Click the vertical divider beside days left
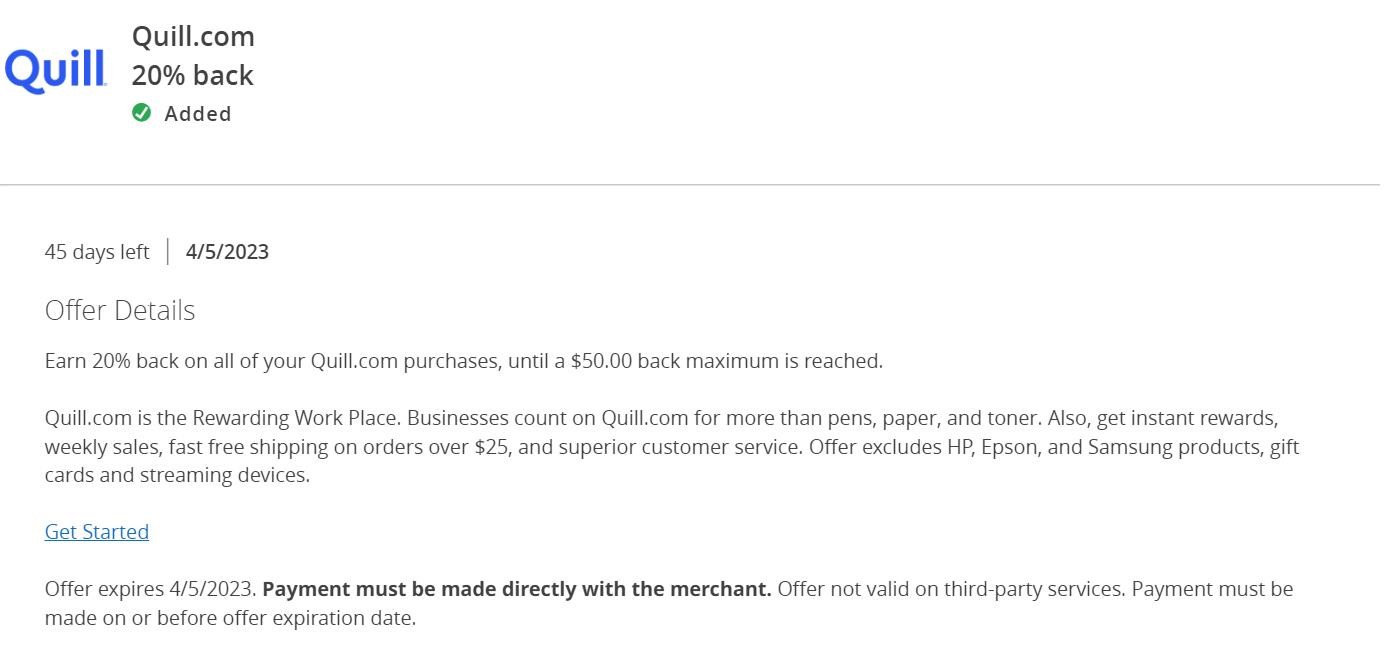Viewport: 1389px width, 659px height. [168, 251]
